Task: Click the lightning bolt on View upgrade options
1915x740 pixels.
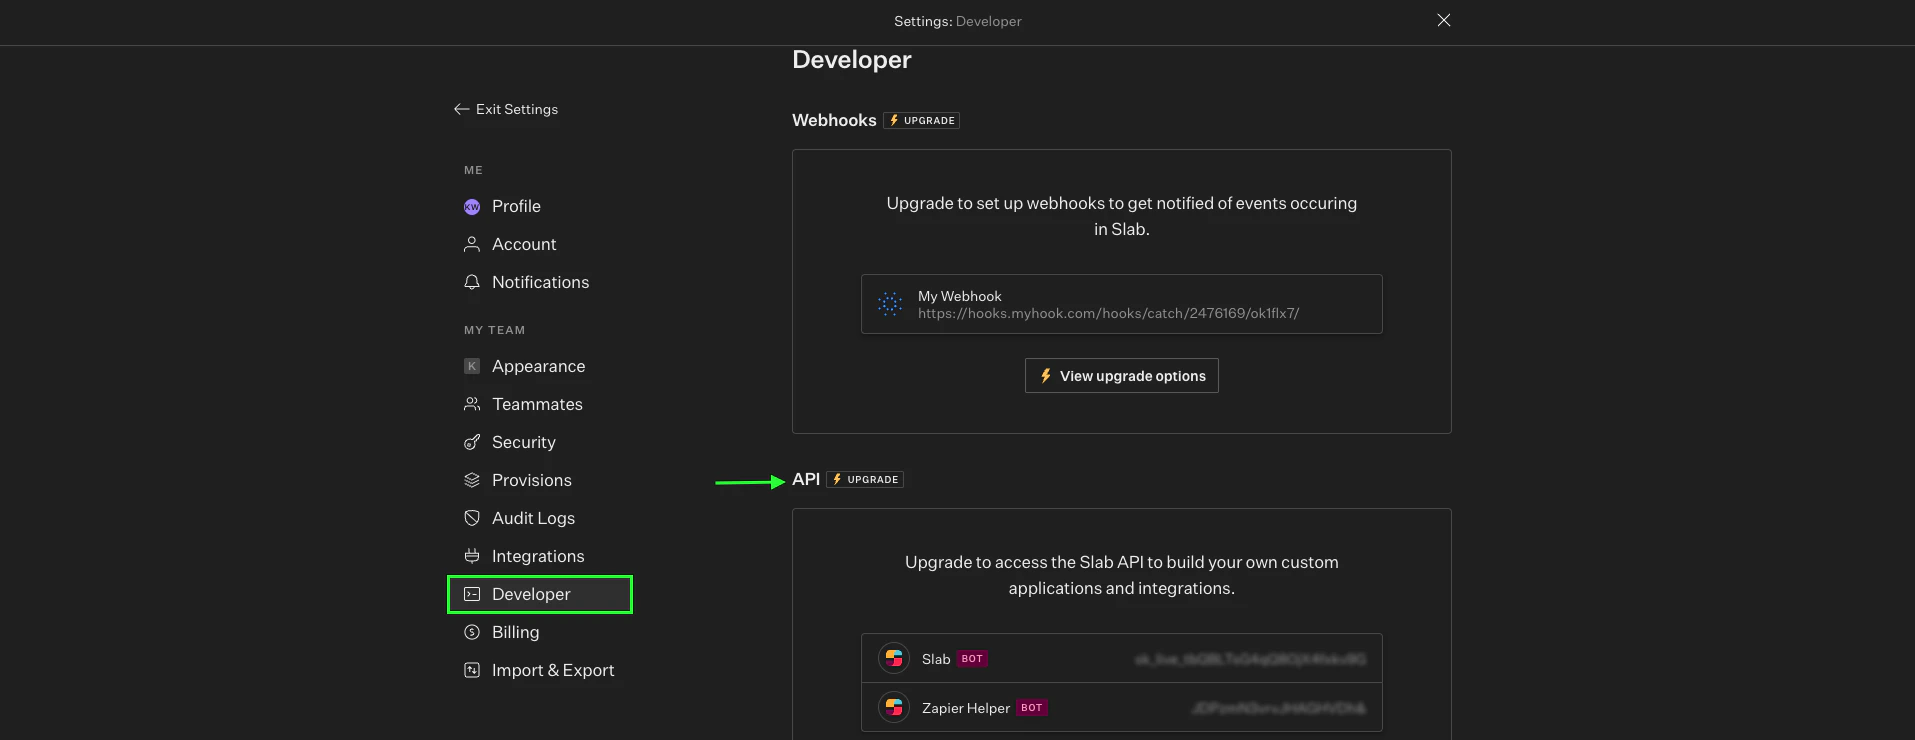Action: [1046, 376]
